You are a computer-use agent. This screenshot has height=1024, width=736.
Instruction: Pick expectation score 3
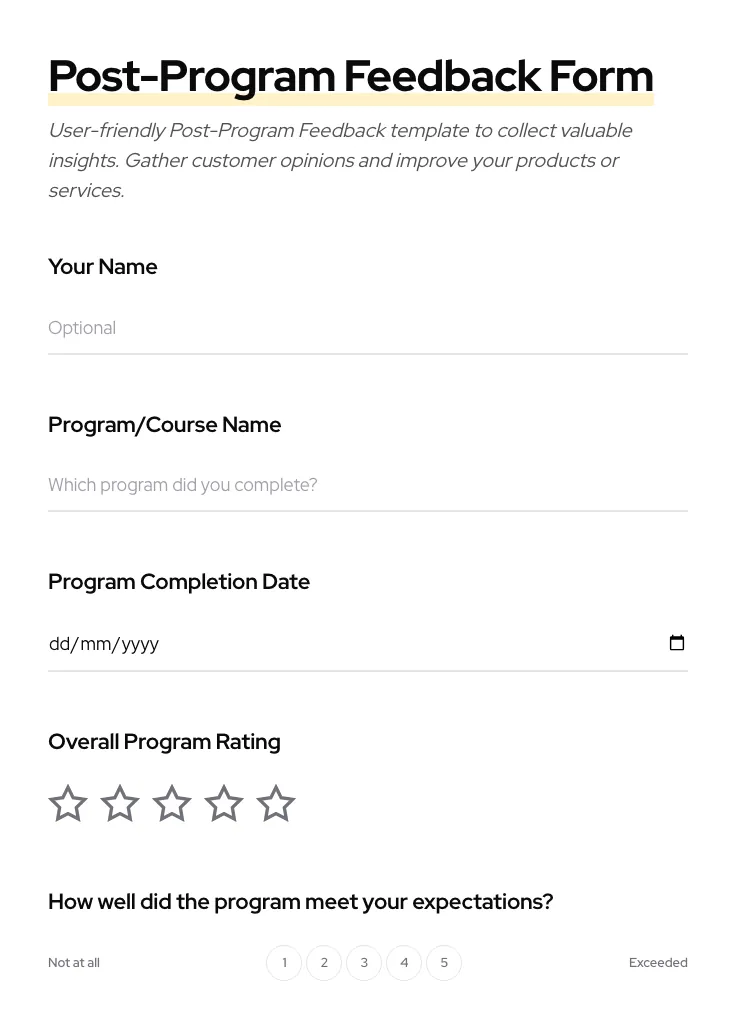point(364,962)
